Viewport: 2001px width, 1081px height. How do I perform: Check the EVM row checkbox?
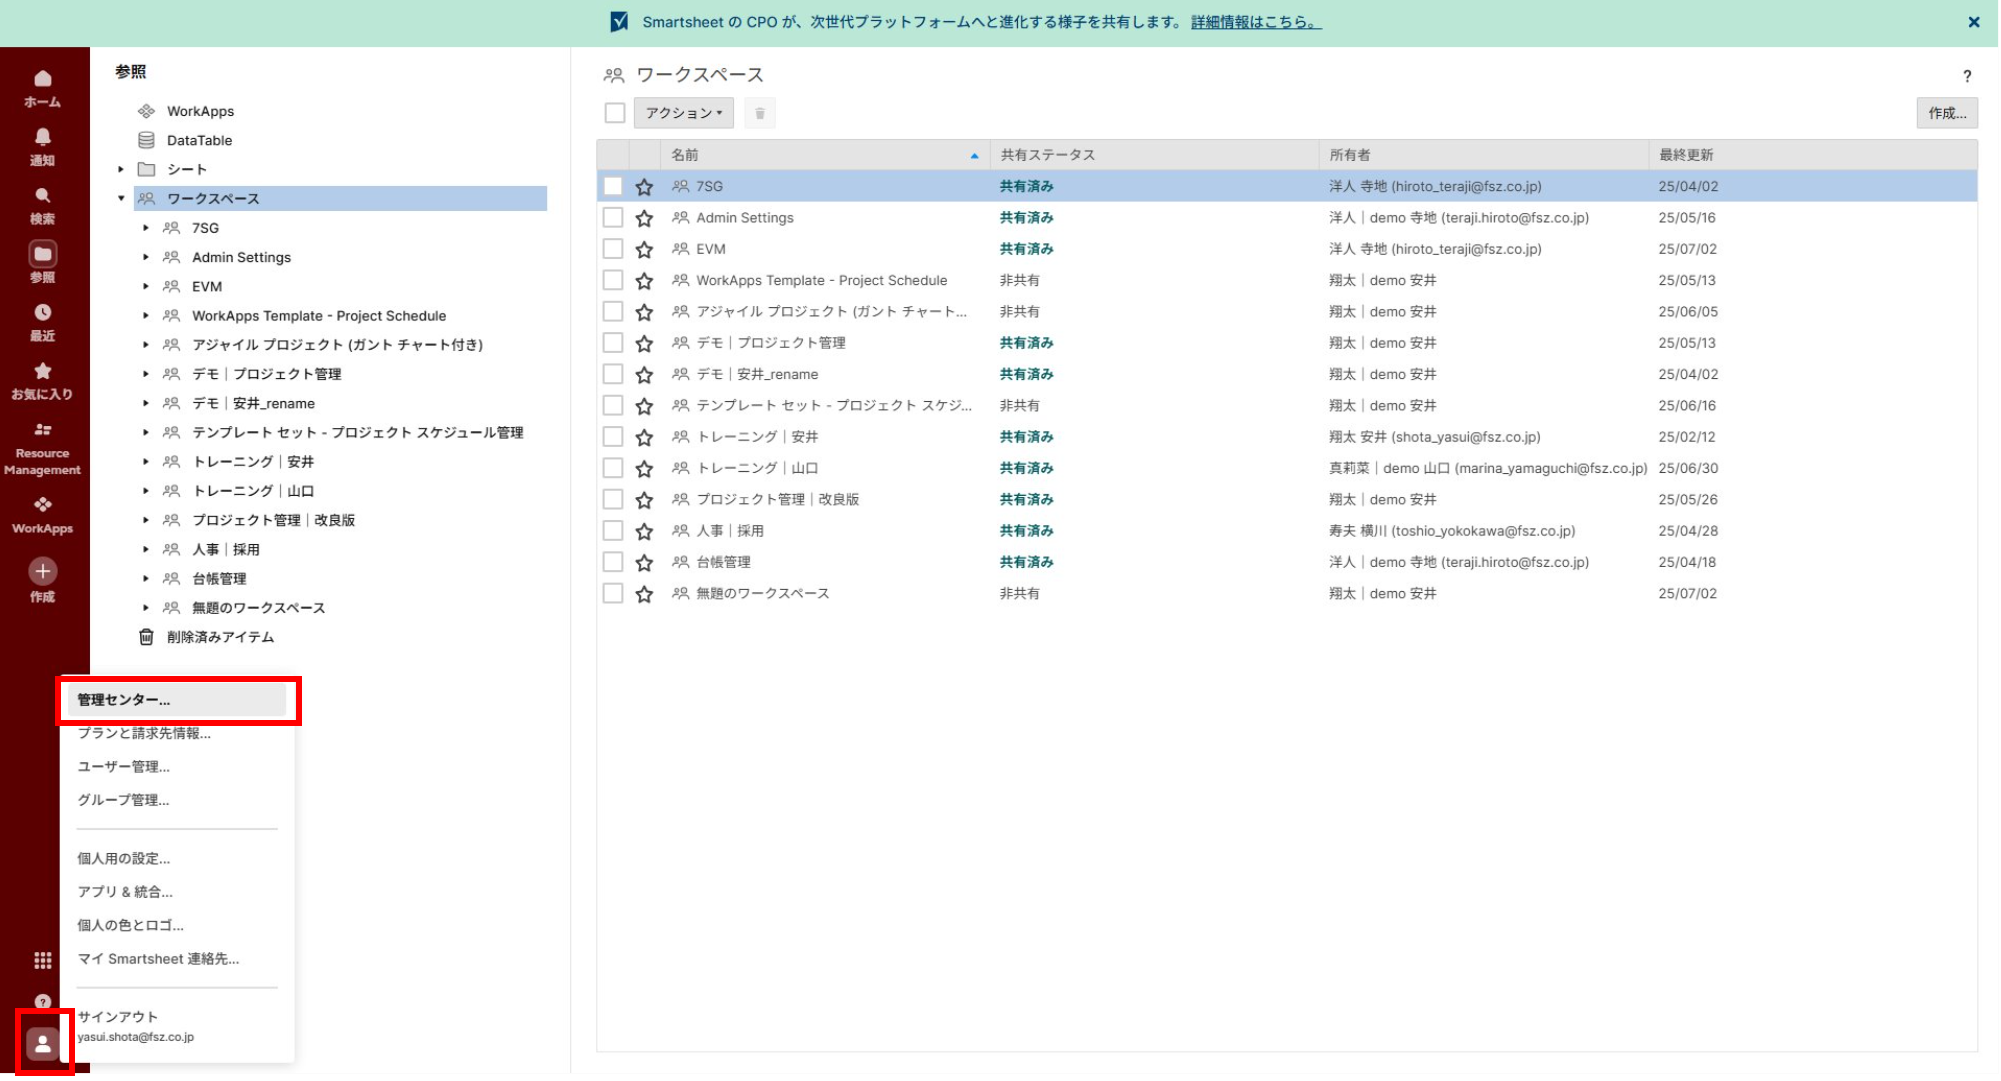[613, 248]
